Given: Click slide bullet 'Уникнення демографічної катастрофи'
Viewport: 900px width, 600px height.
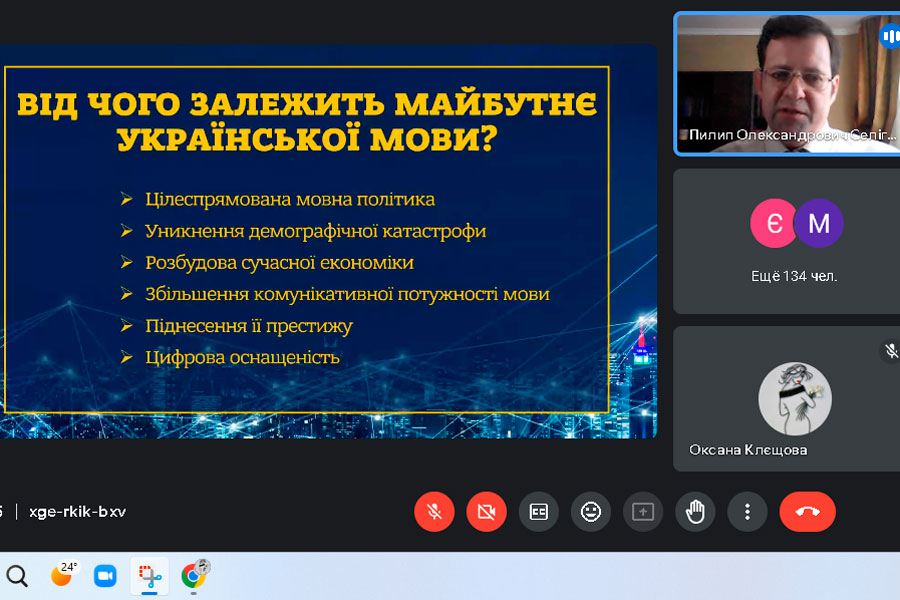Looking at the screenshot, I should coord(315,231).
